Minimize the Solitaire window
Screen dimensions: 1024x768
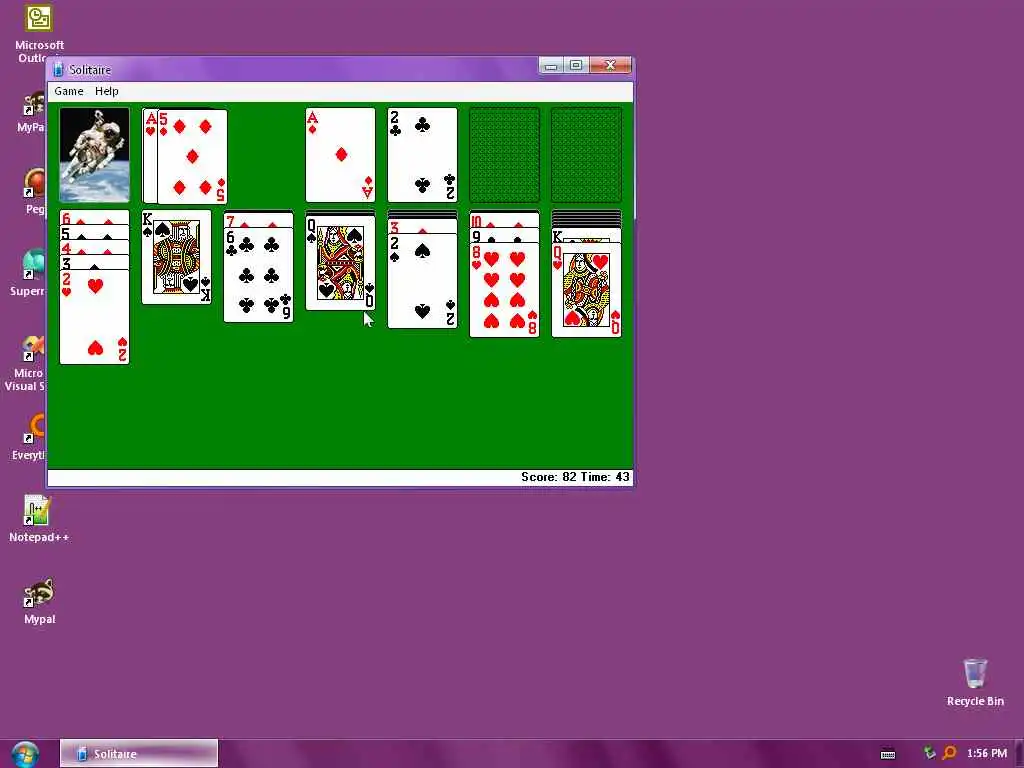click(x=551, y=65)
